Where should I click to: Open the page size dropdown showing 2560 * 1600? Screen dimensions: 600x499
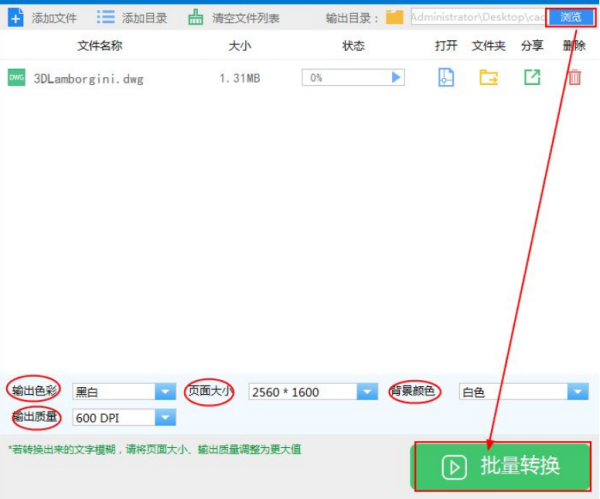click(x=313, y=391)
